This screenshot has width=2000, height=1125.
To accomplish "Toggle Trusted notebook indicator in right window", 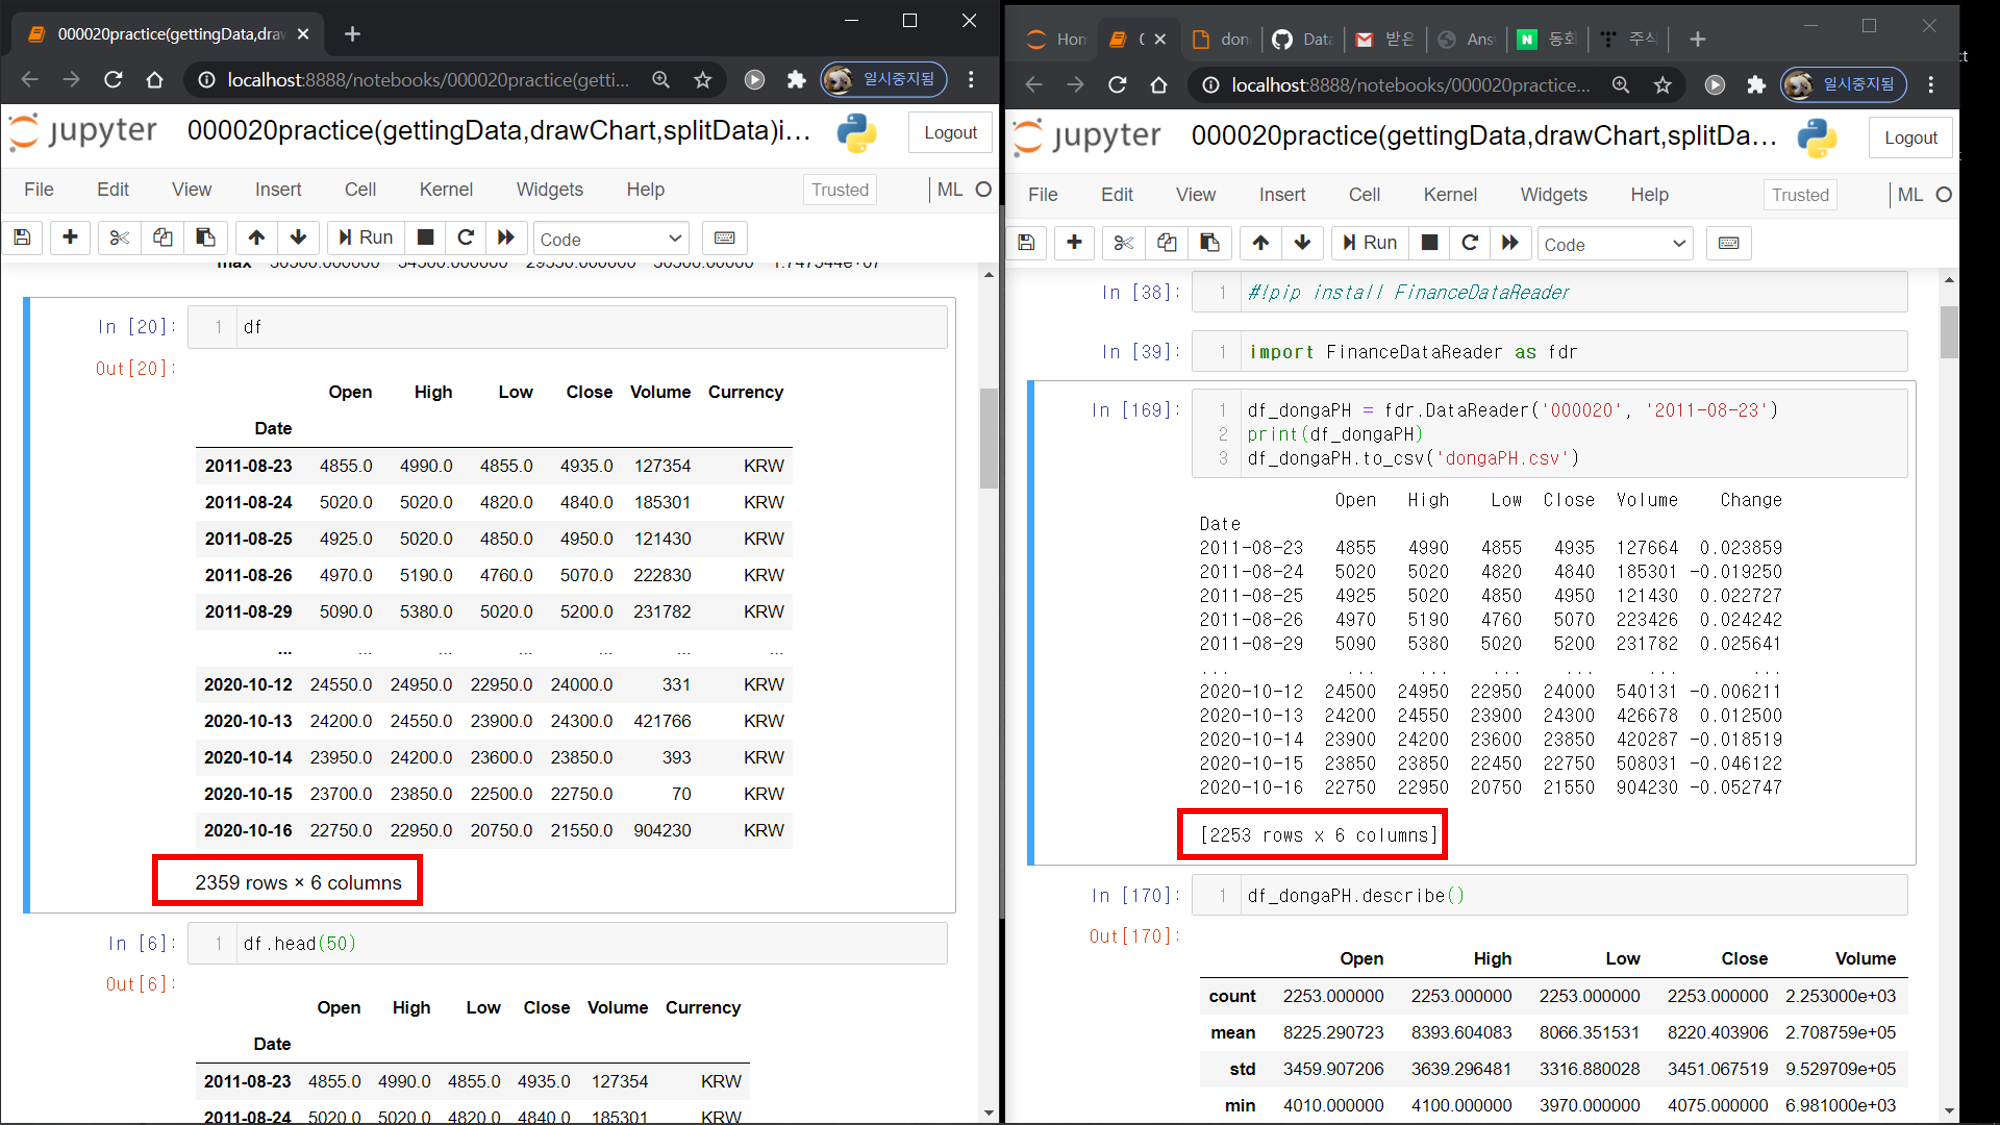I will [x=1799, y=195].
